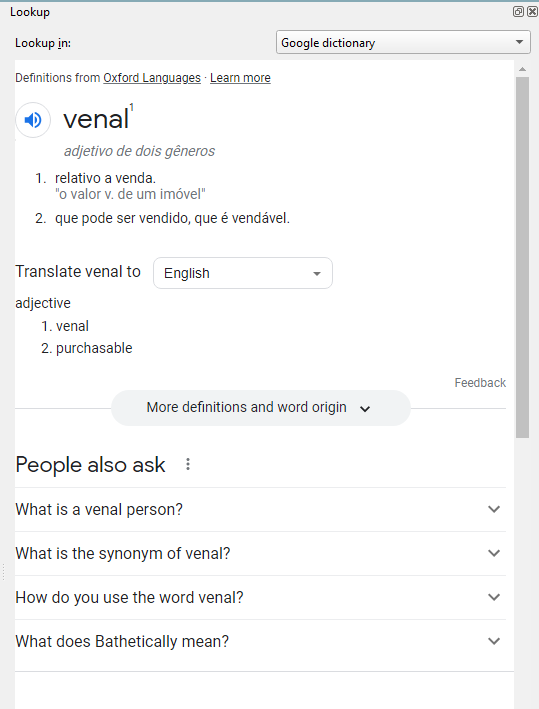Expand More definitions and word origin
This screenshot has width=539, height=709.
click(x=260, y=408)
